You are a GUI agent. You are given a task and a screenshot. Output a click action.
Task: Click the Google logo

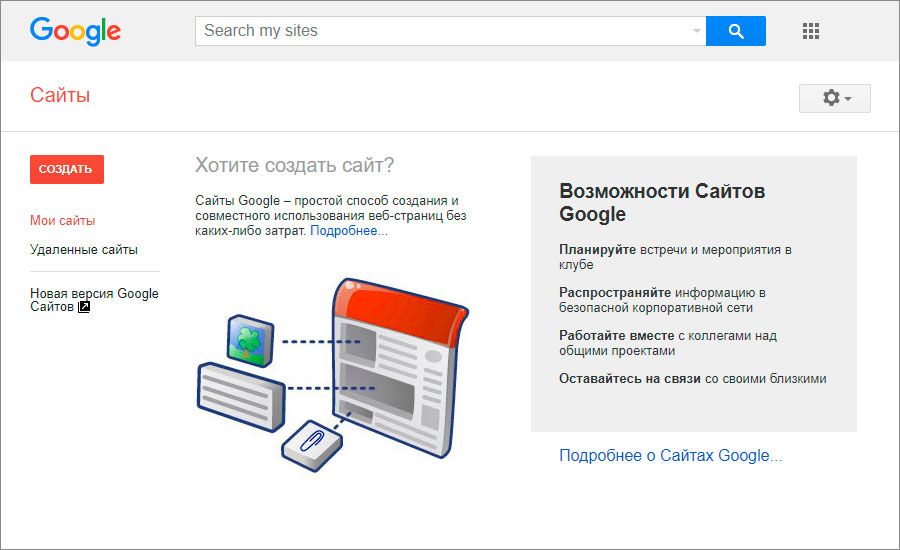[x=75, y=31]
